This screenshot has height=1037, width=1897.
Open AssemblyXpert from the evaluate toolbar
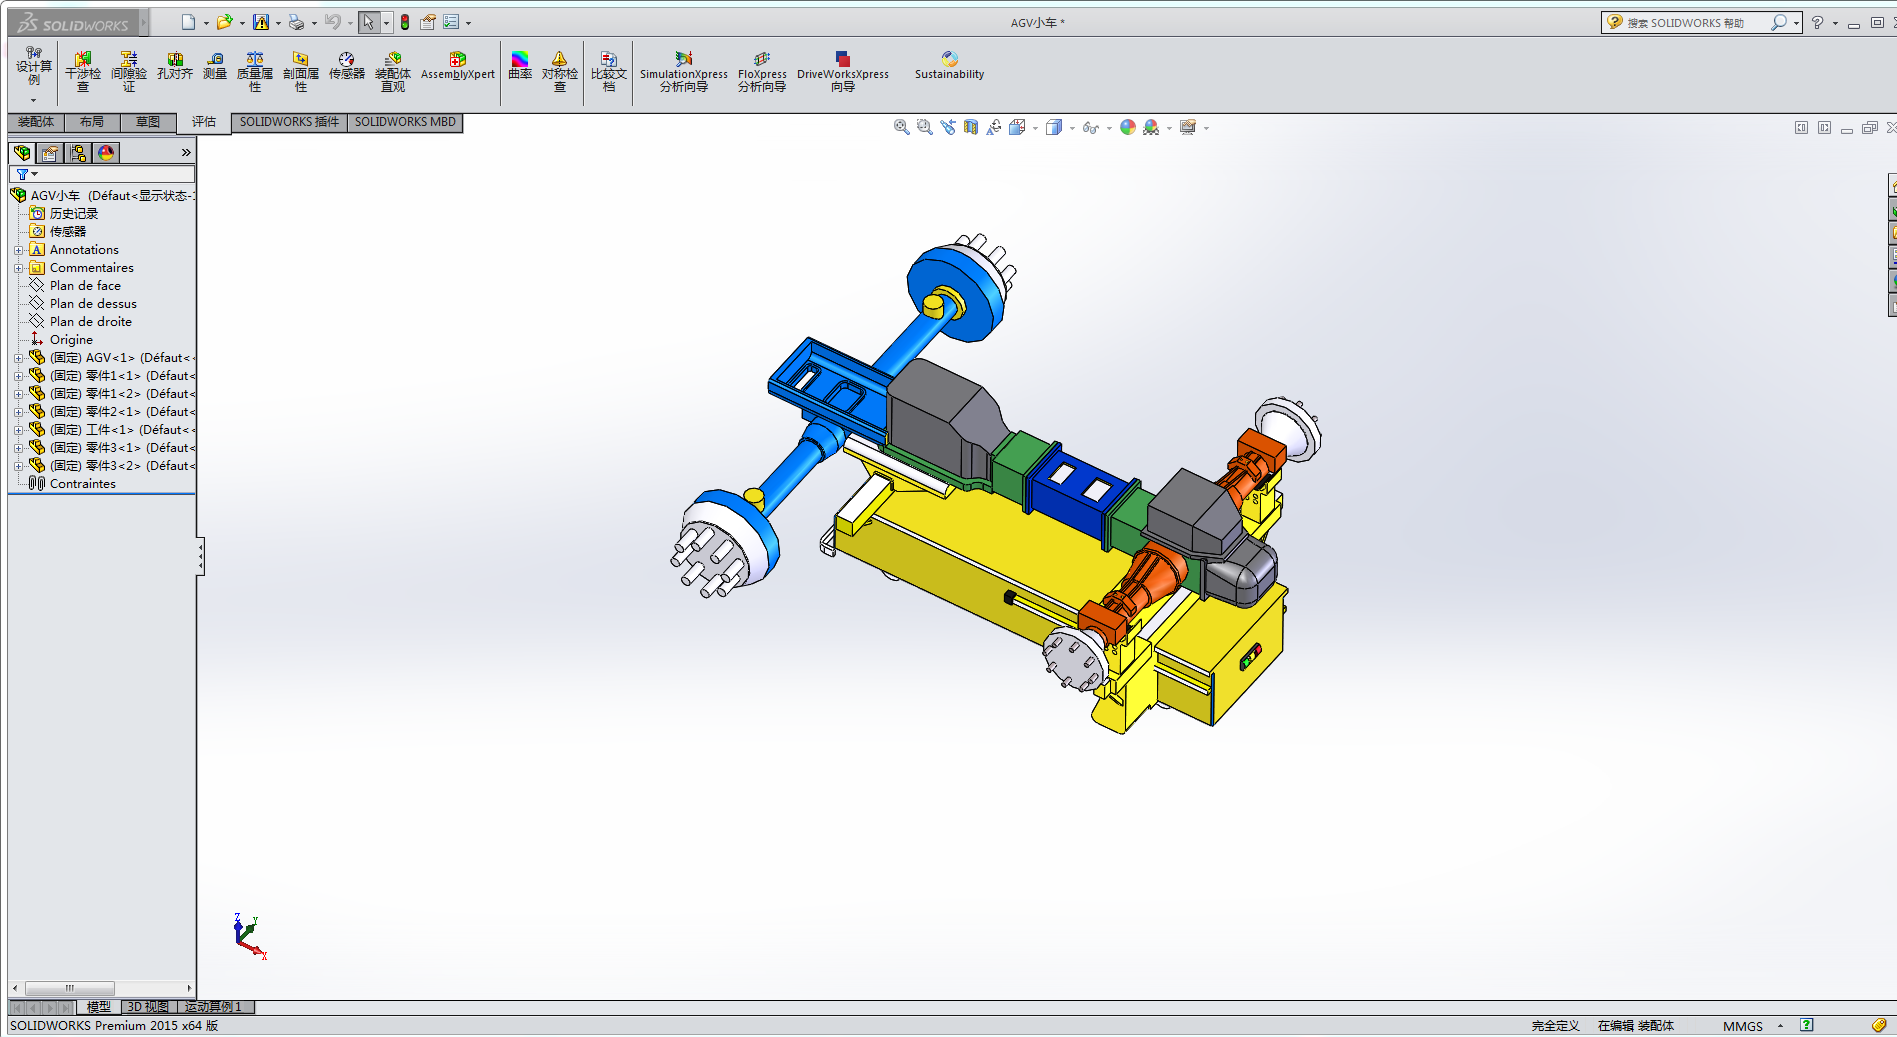pyautogui.click(x=457, y=66)
